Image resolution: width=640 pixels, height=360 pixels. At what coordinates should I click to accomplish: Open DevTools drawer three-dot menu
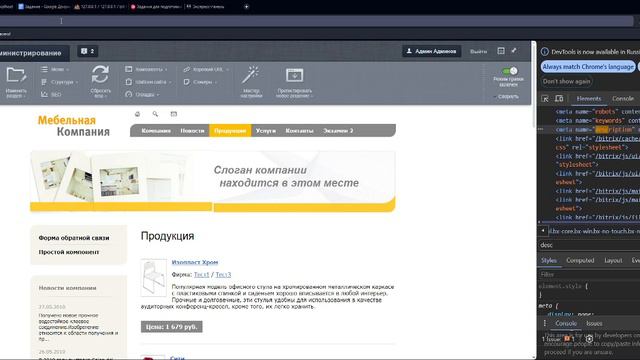point(544,323)
